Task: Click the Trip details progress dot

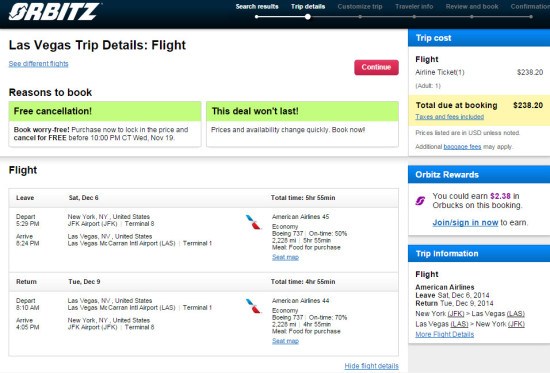Action: [x=308, y=16]
